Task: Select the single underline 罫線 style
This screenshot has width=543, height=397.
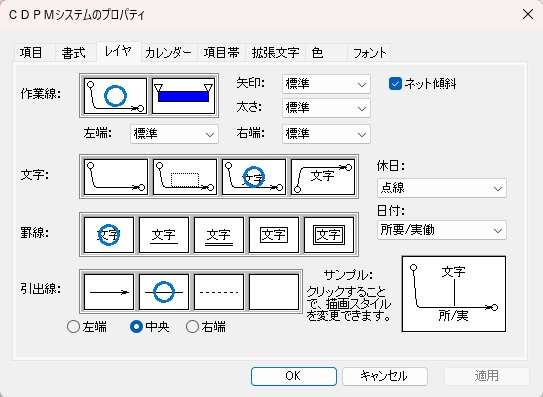Action: point(164,235)
